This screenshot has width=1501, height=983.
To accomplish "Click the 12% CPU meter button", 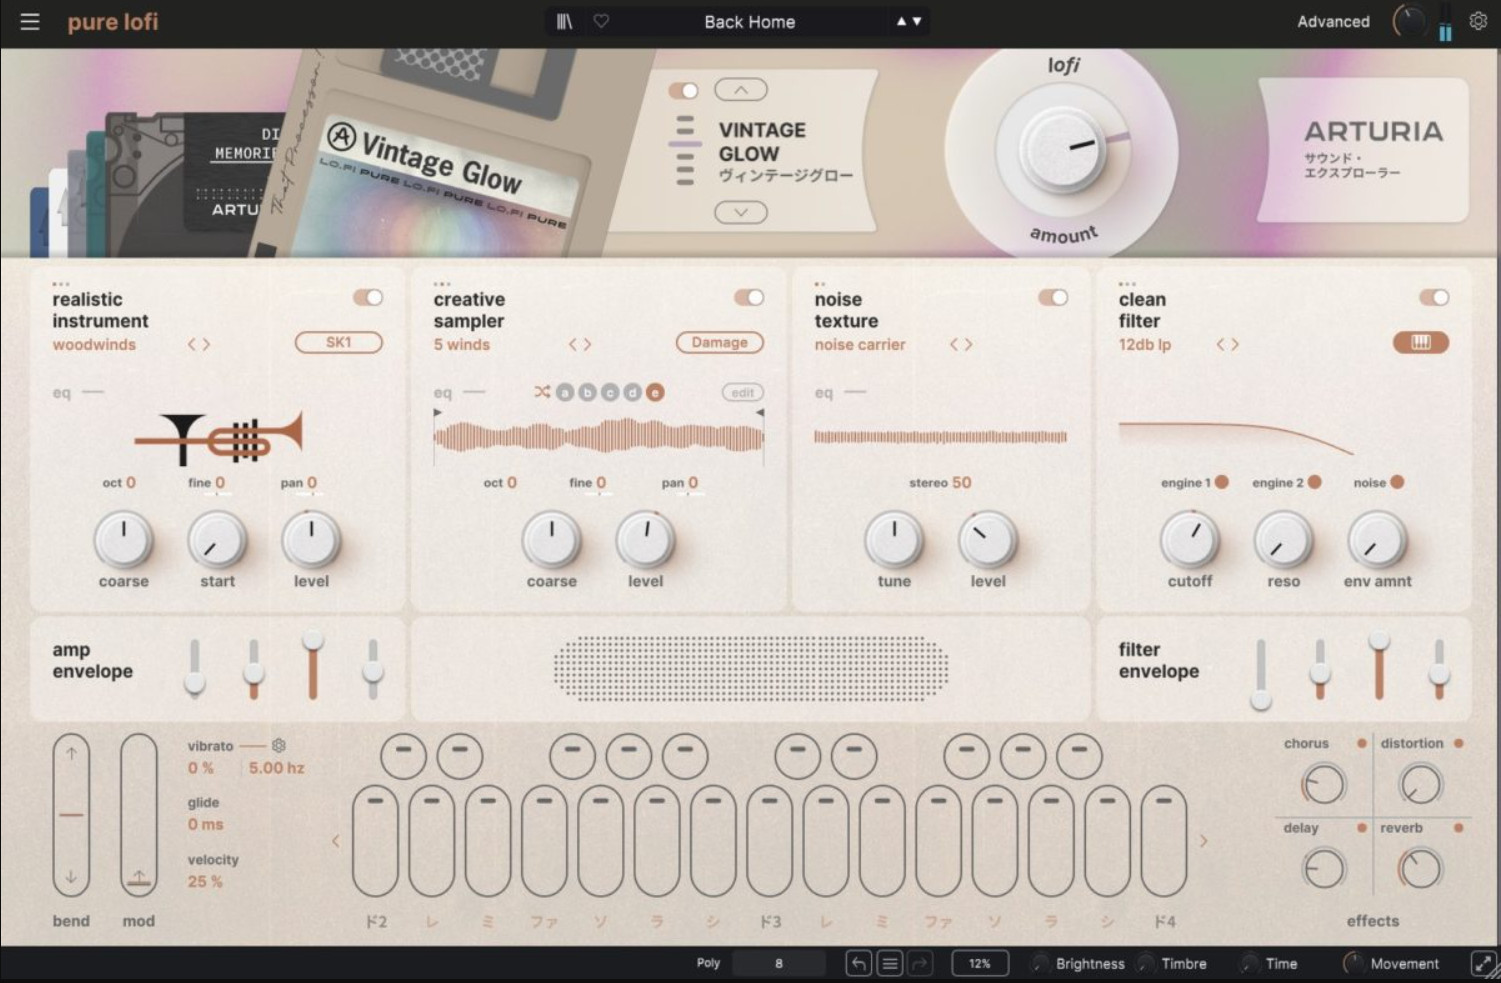I will pos(979,964).
